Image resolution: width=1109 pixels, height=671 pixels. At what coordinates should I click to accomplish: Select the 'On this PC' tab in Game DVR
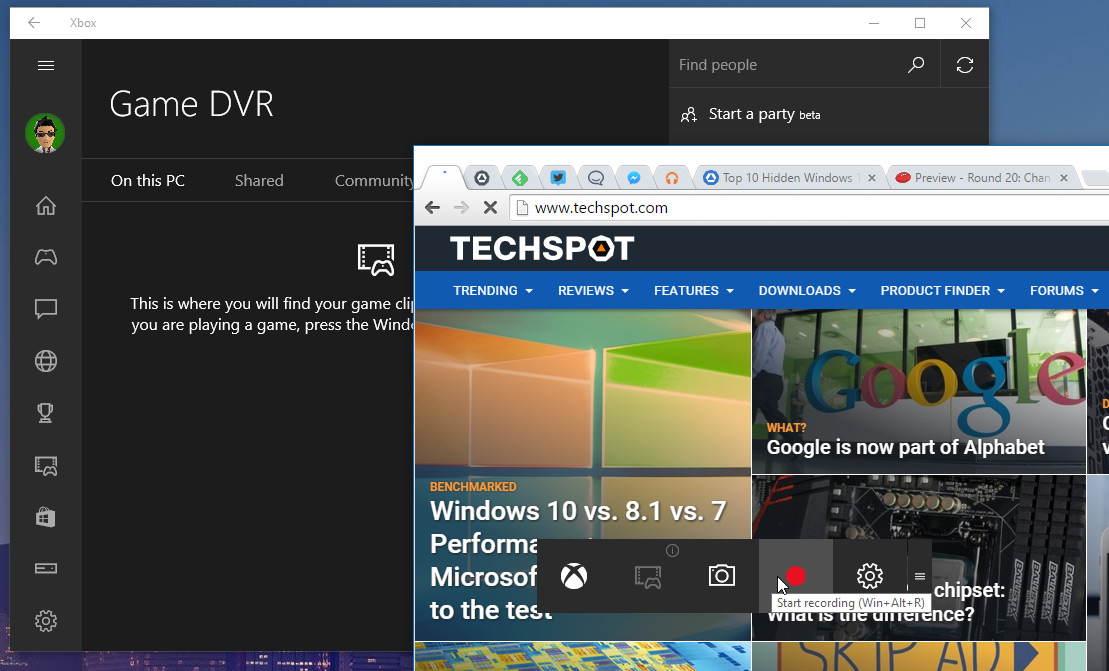[148, 180]
